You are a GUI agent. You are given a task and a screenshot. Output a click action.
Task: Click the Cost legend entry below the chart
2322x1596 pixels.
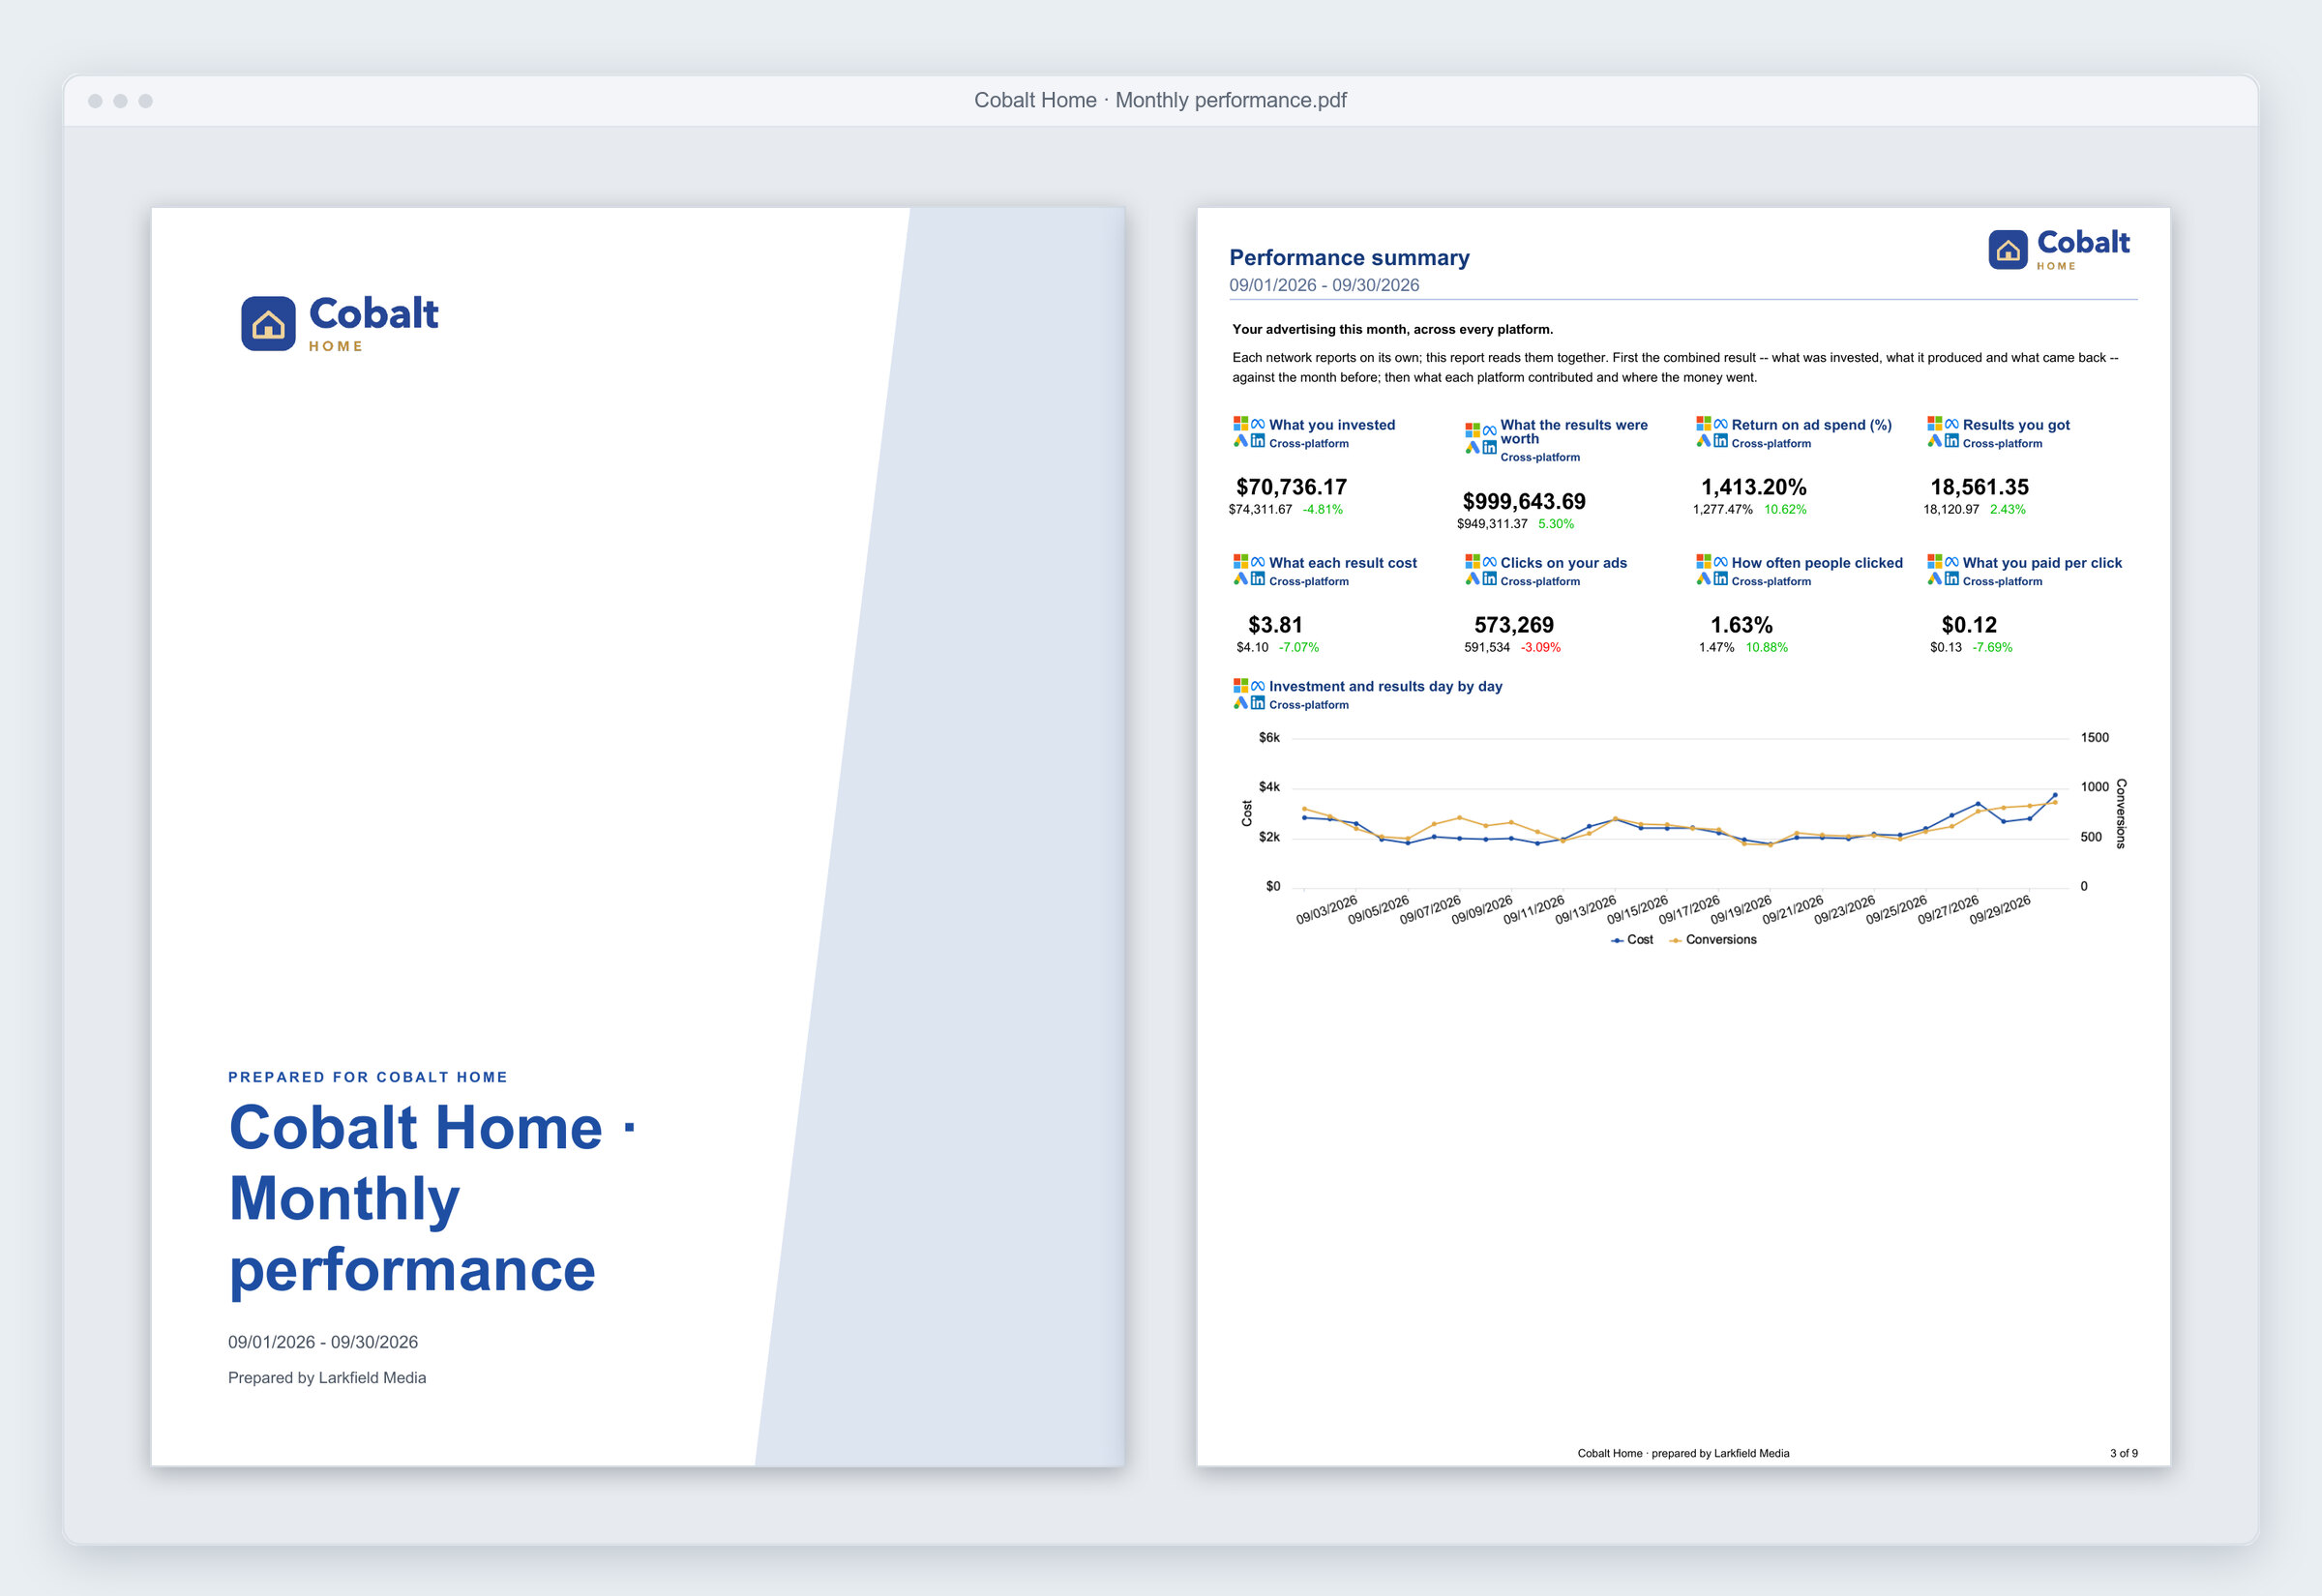[x=1632, y=940]
